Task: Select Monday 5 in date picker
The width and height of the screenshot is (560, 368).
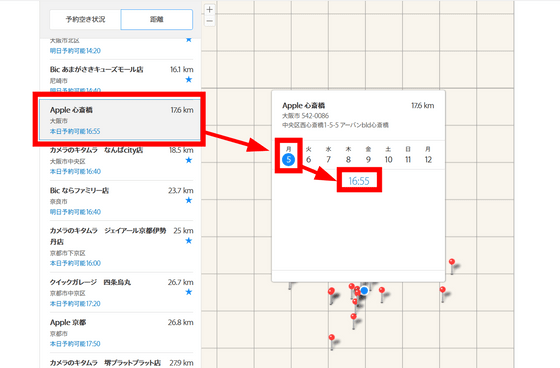Action: (x=289, y=159)
